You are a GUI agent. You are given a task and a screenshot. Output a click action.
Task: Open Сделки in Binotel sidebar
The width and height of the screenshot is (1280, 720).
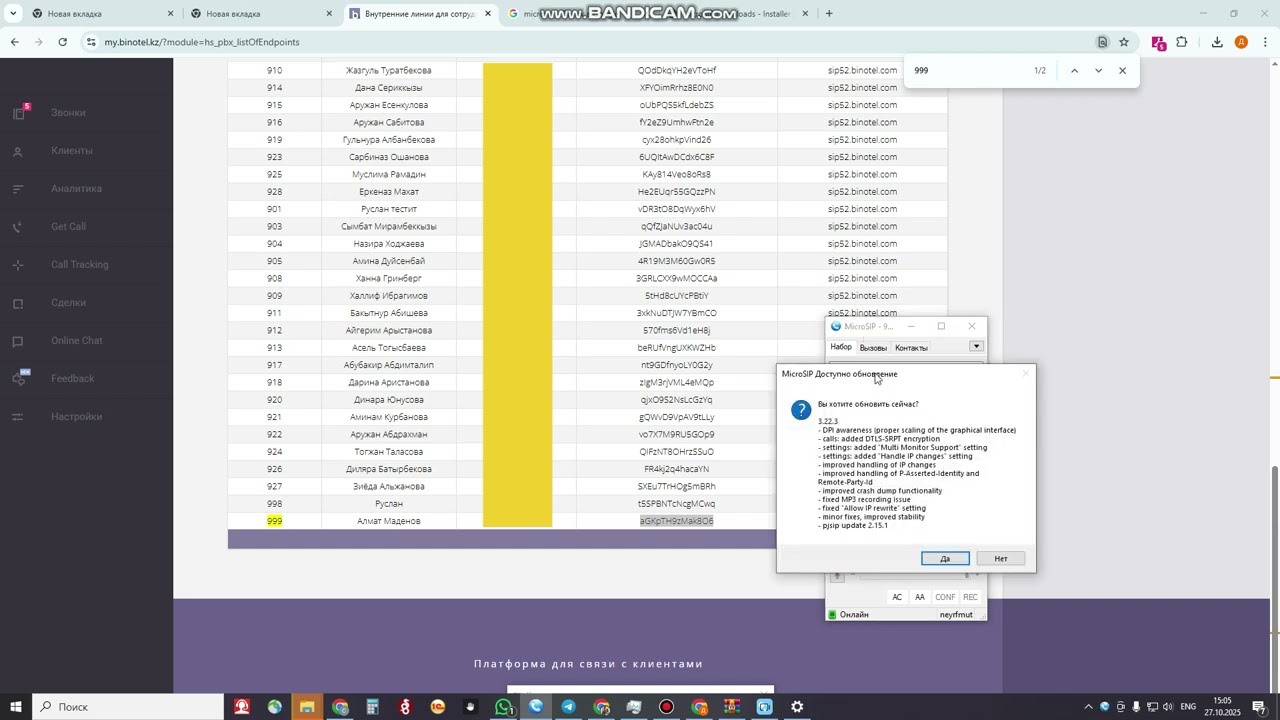pyautogui.click(x=69, y=303)
